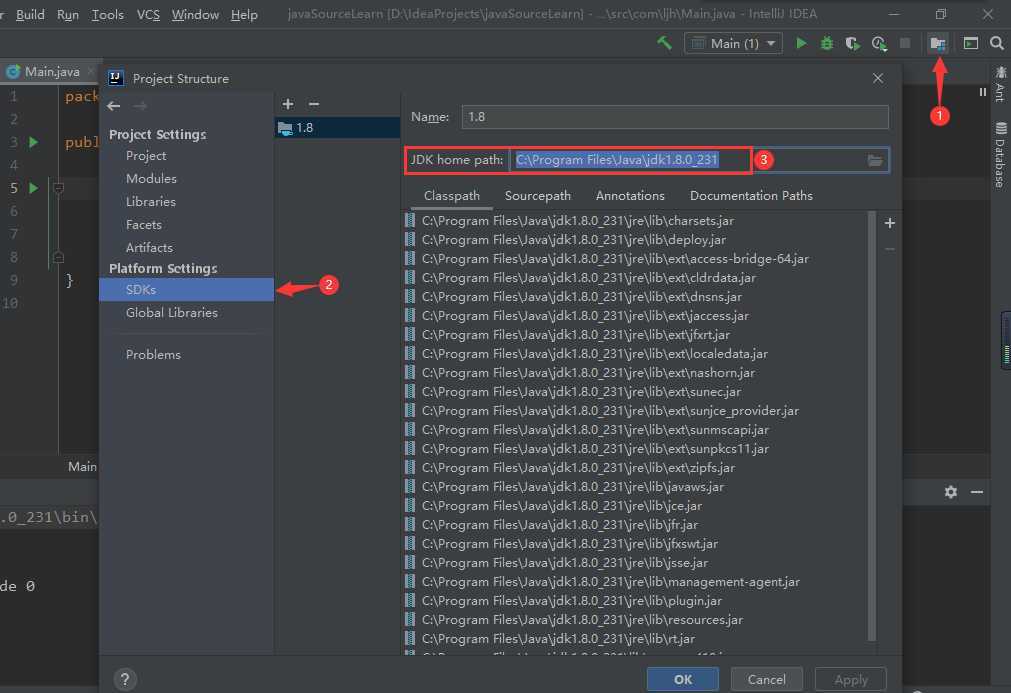Screen dimensions: 1011x693
Task: Open Run panel settings gear icon
Action: tap(950, 492)
